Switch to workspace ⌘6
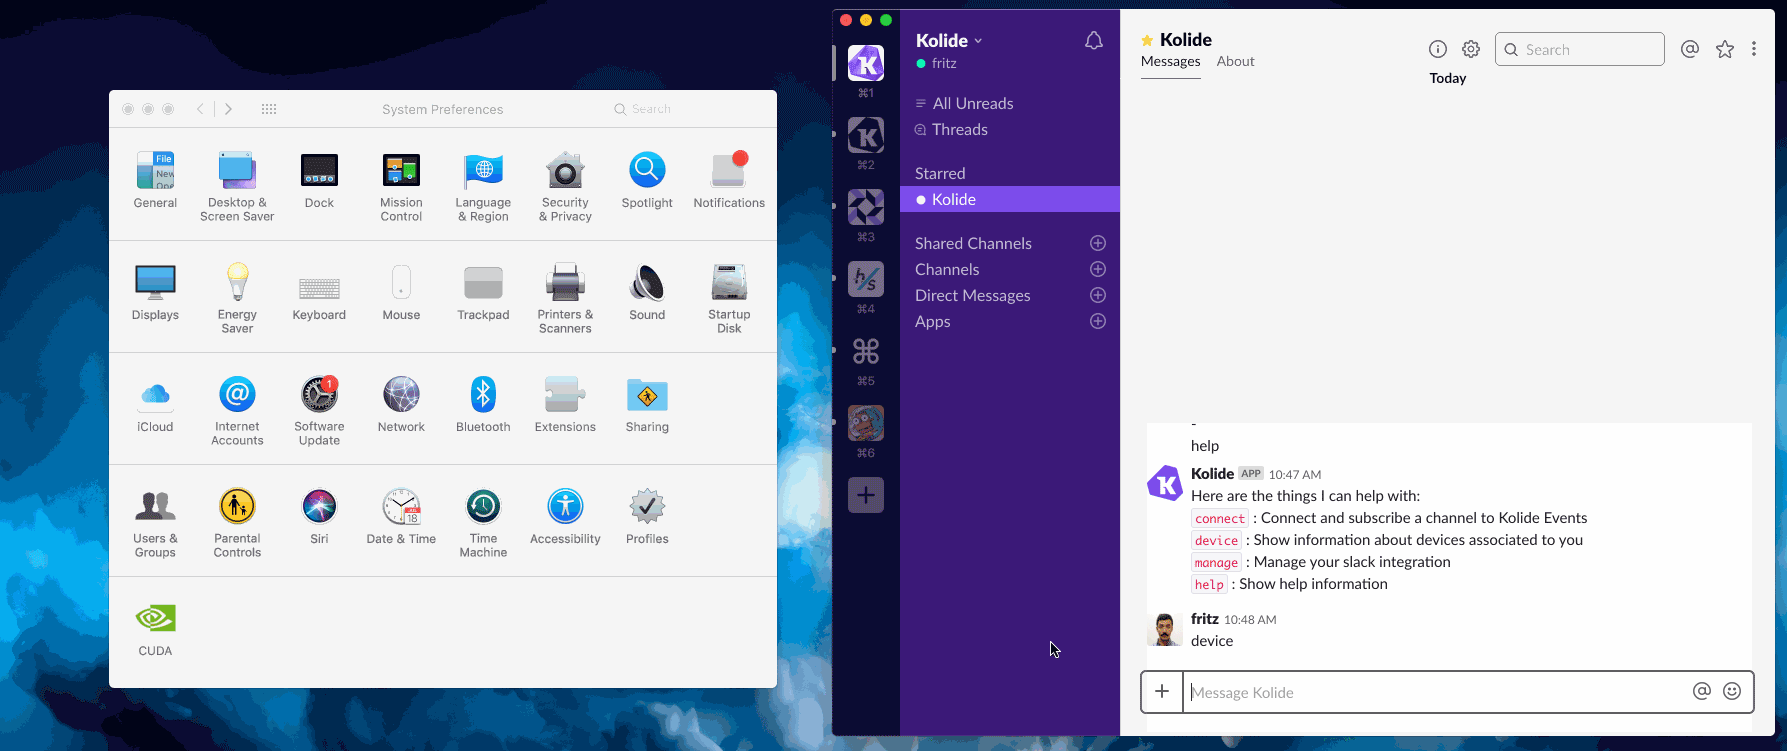Screen dimensions: 1787x751 866,423
